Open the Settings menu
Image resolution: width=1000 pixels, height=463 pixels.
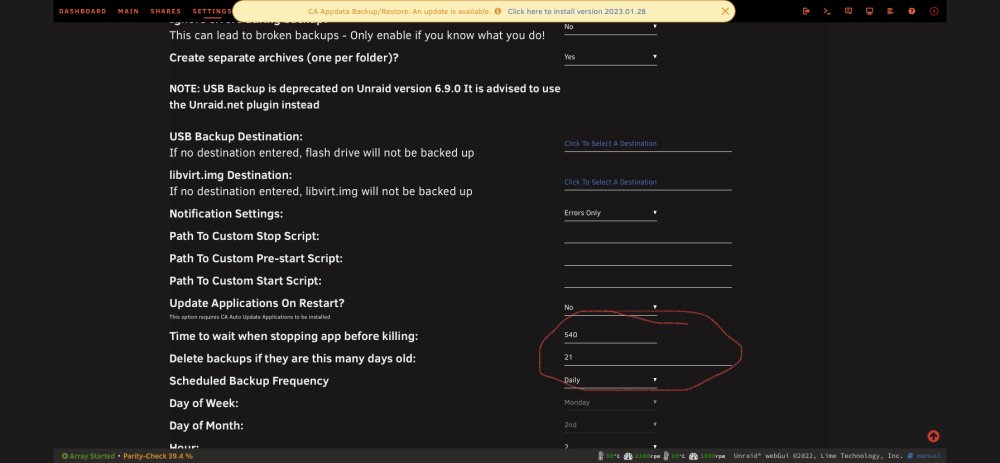tap(212, 11)
